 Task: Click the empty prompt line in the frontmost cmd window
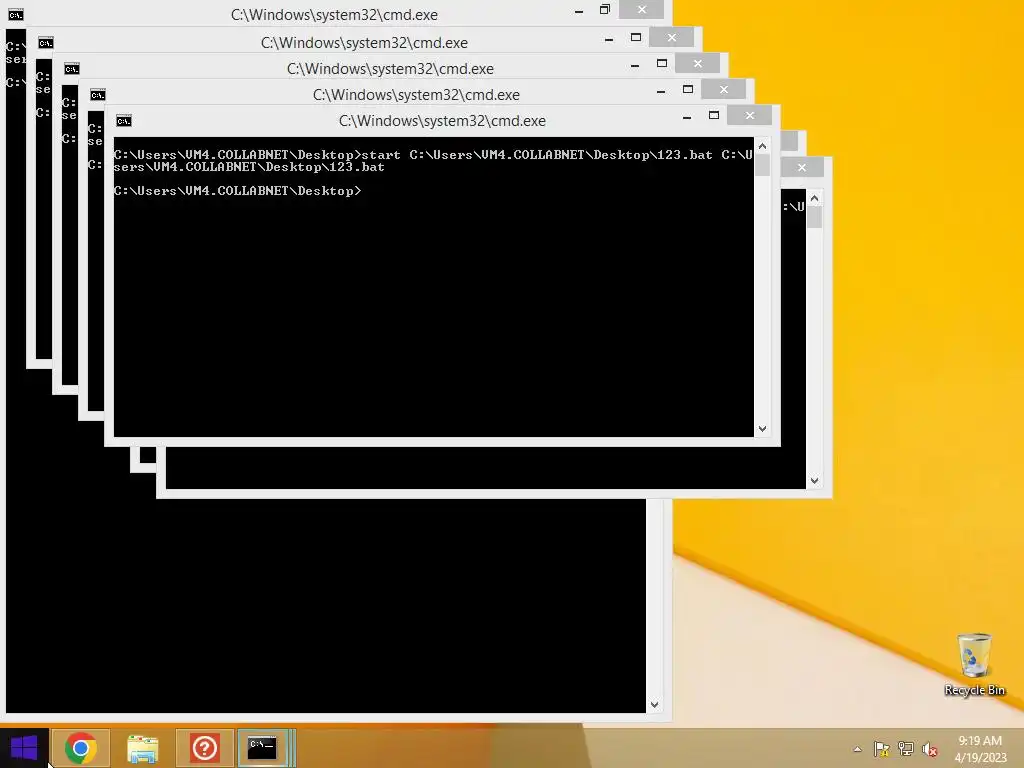(237, 191)
